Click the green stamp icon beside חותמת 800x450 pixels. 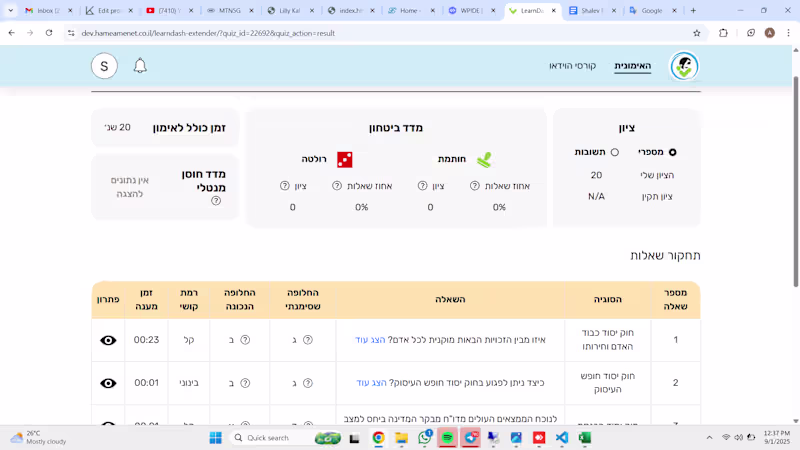click(x=484, y=160)
